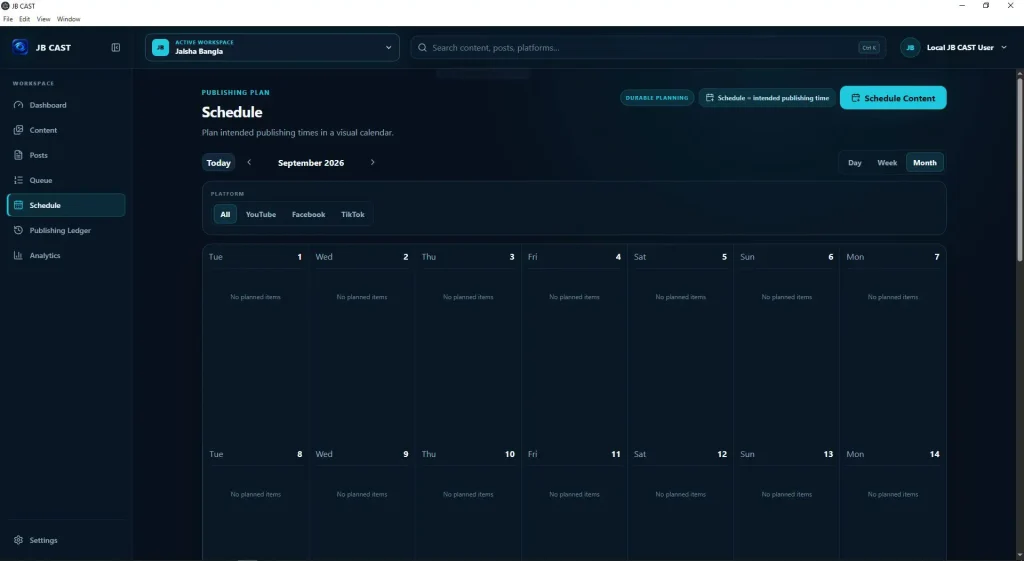Select the Mon 14 calendar cell

[893, 501]
